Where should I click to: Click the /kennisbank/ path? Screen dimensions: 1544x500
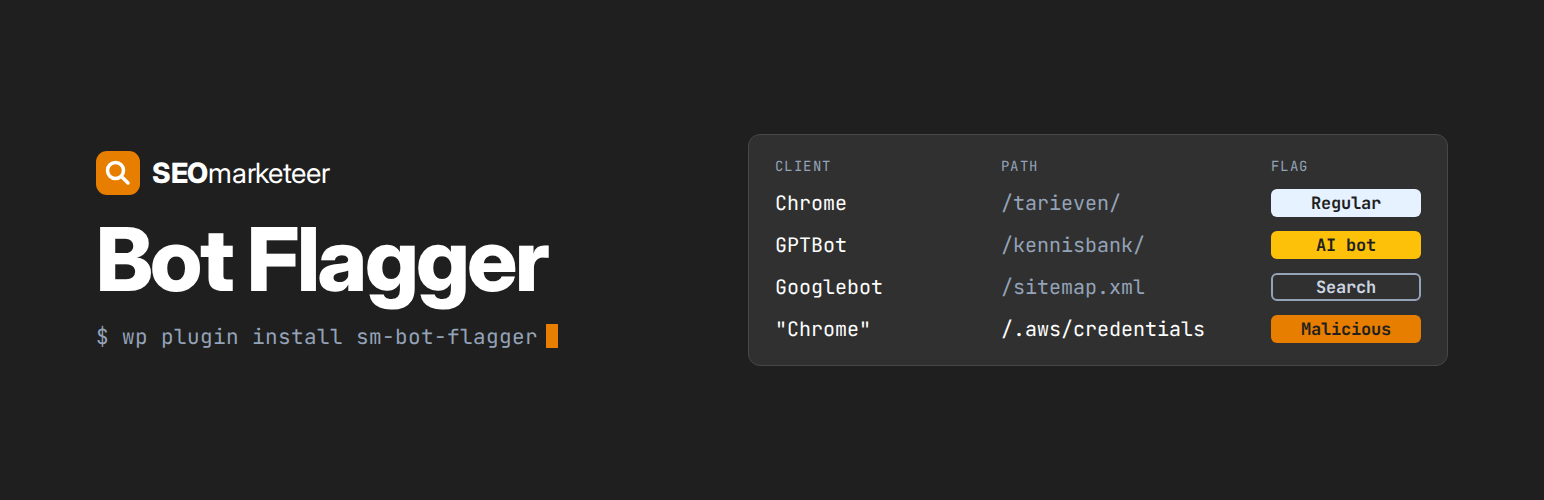(1073, 245)
